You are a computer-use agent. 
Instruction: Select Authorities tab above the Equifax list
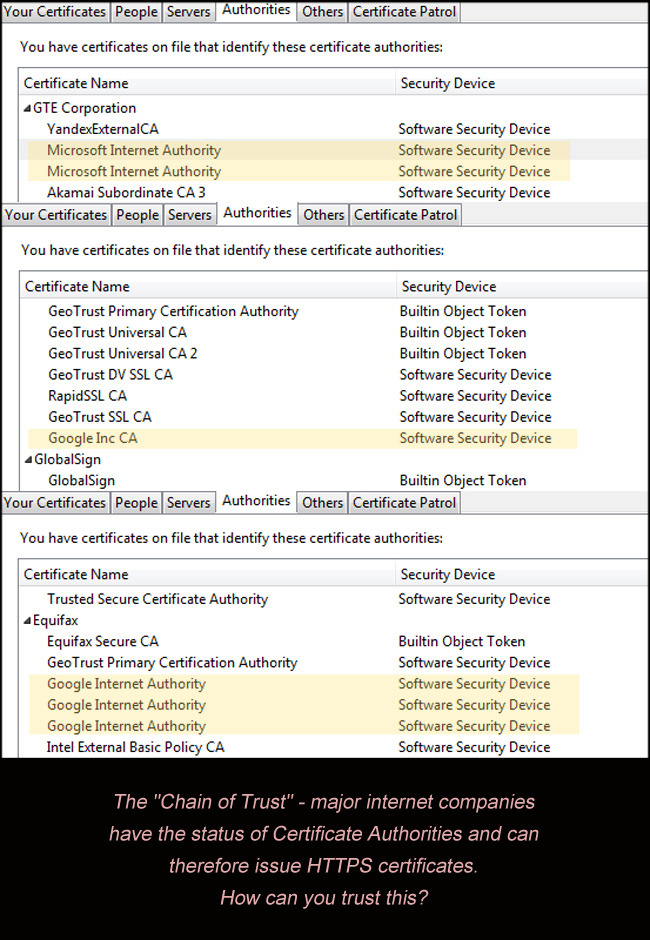(x=256, y=501)
